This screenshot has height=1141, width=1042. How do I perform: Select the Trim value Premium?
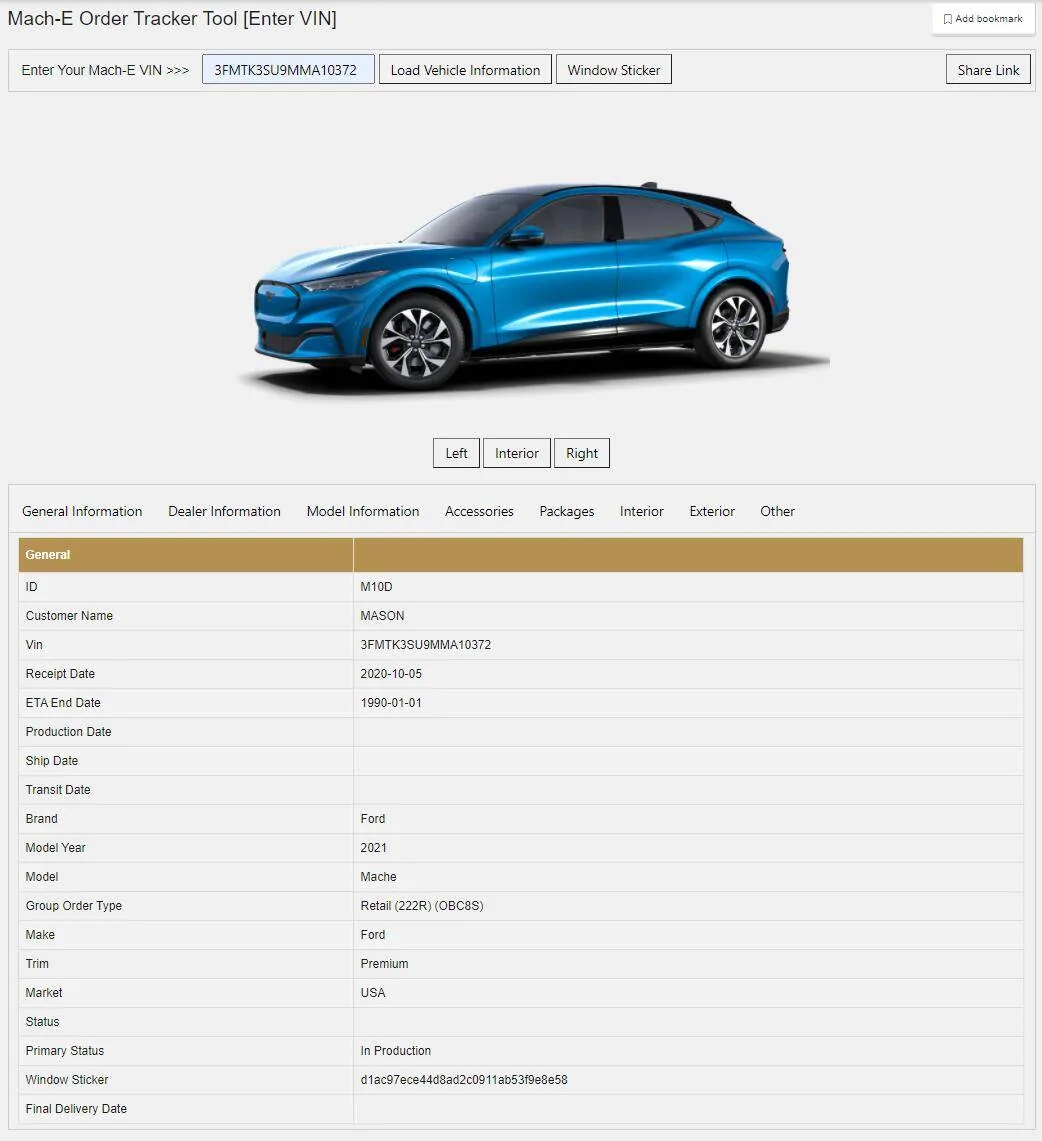pos(384,964)
